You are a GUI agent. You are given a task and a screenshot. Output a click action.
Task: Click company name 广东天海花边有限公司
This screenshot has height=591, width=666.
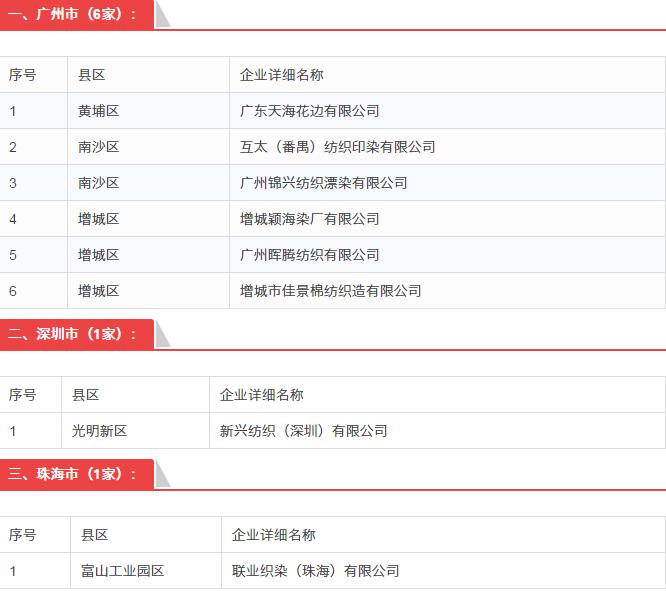click(310, 111)
